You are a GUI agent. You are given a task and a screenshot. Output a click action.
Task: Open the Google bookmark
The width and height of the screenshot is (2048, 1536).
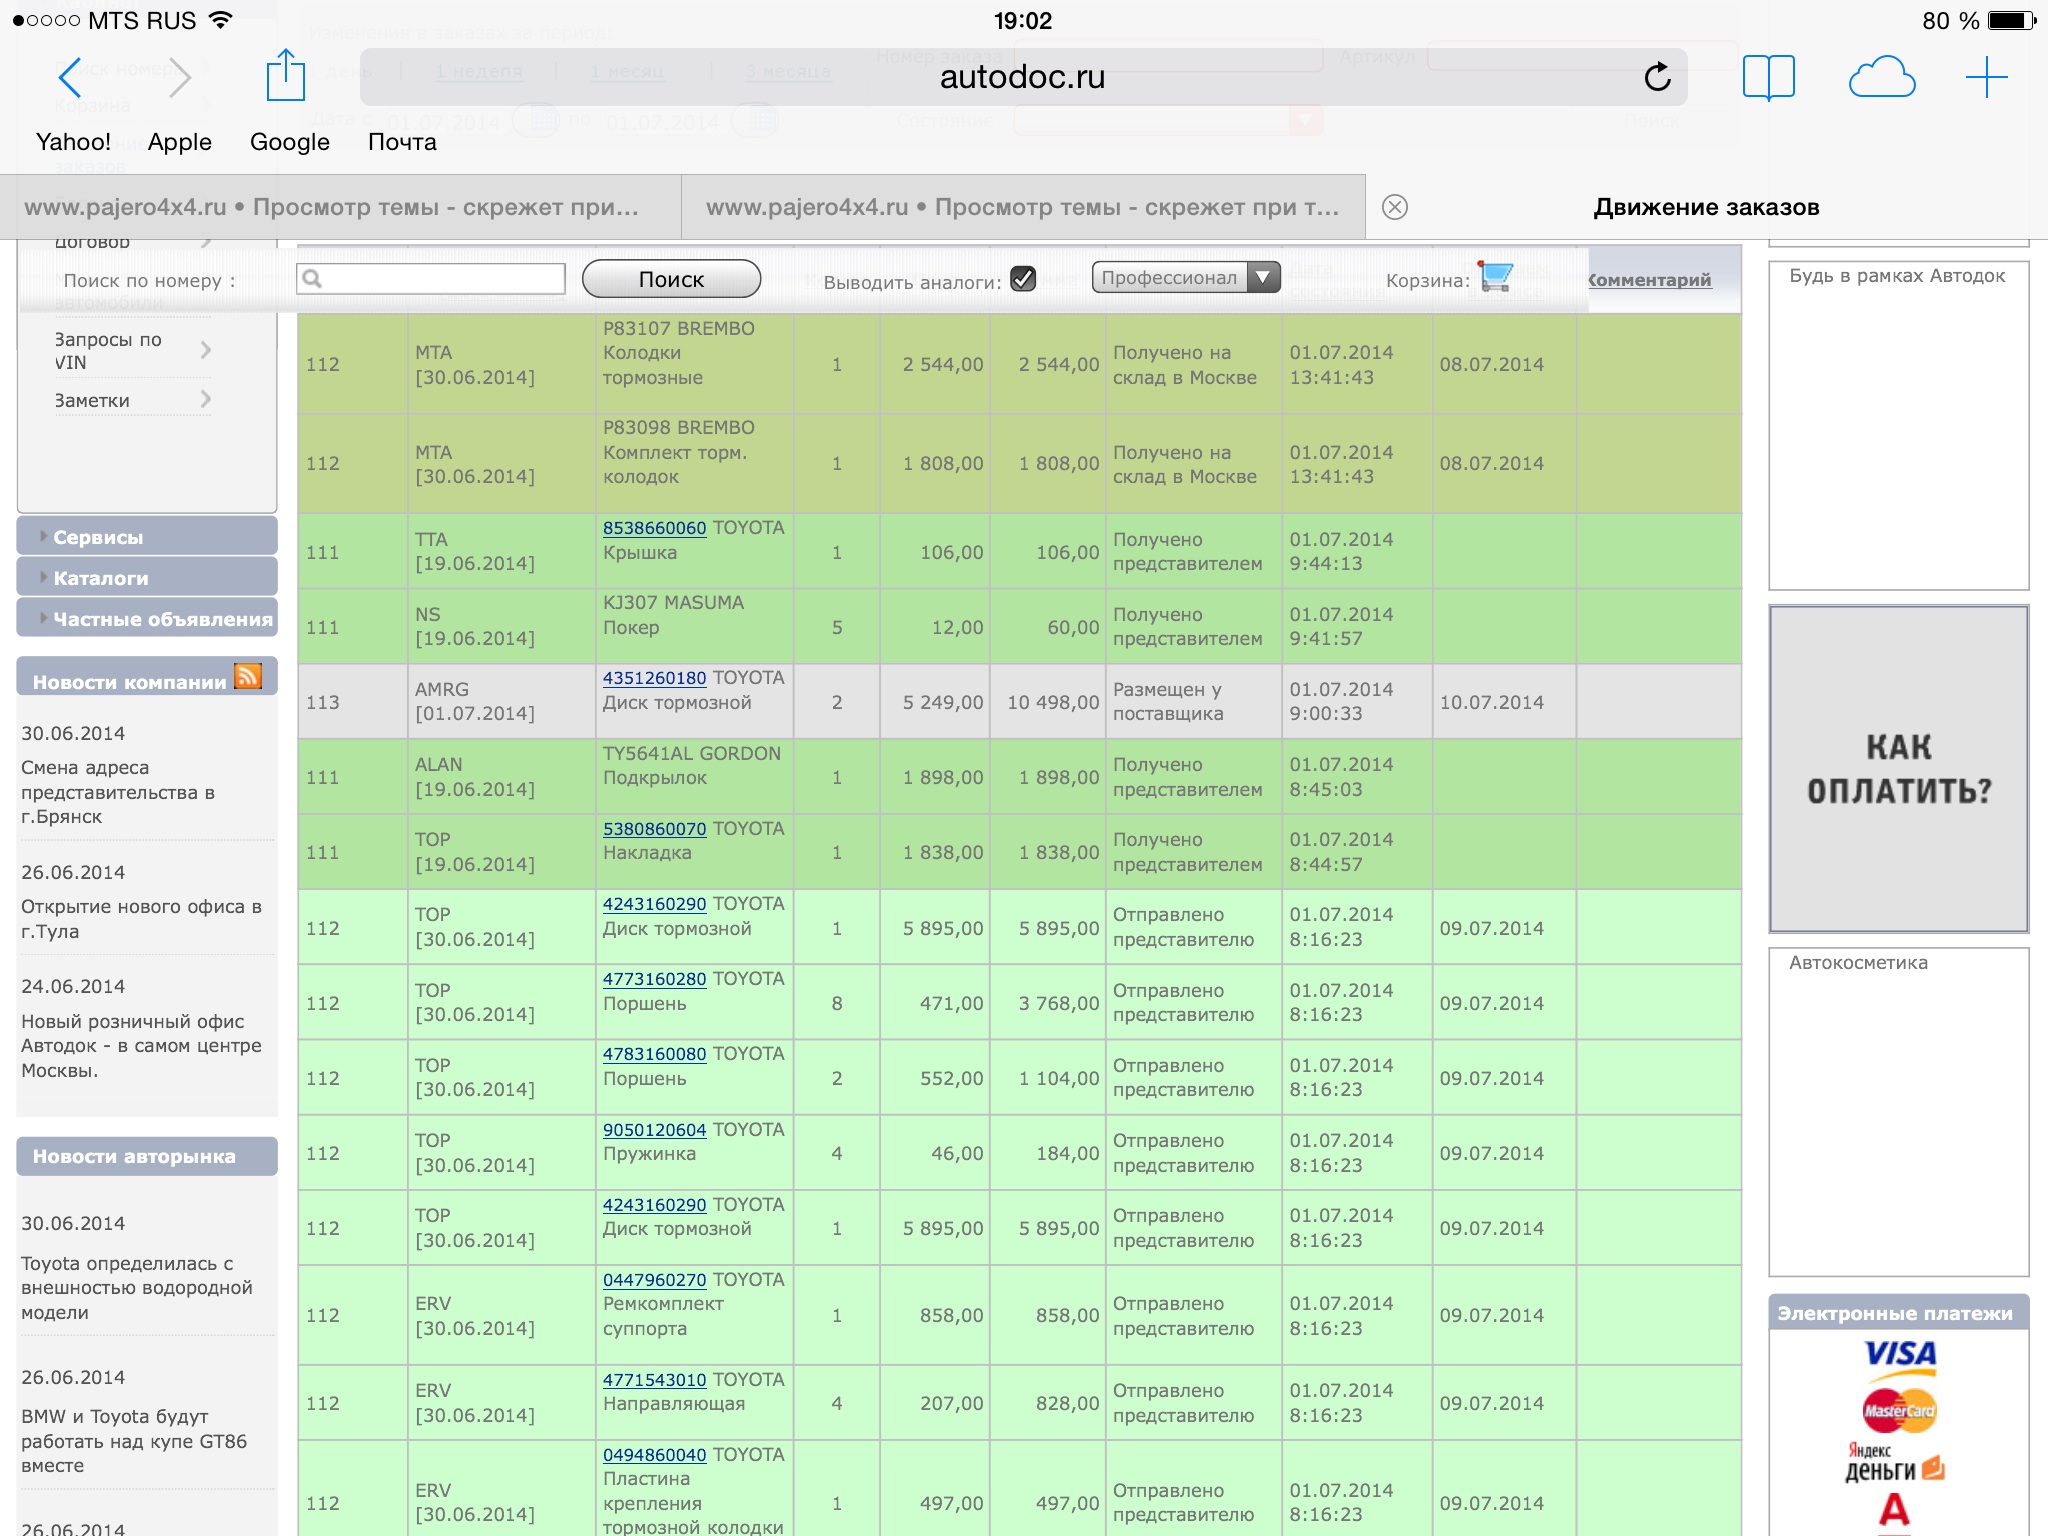[x=289, y=142]
